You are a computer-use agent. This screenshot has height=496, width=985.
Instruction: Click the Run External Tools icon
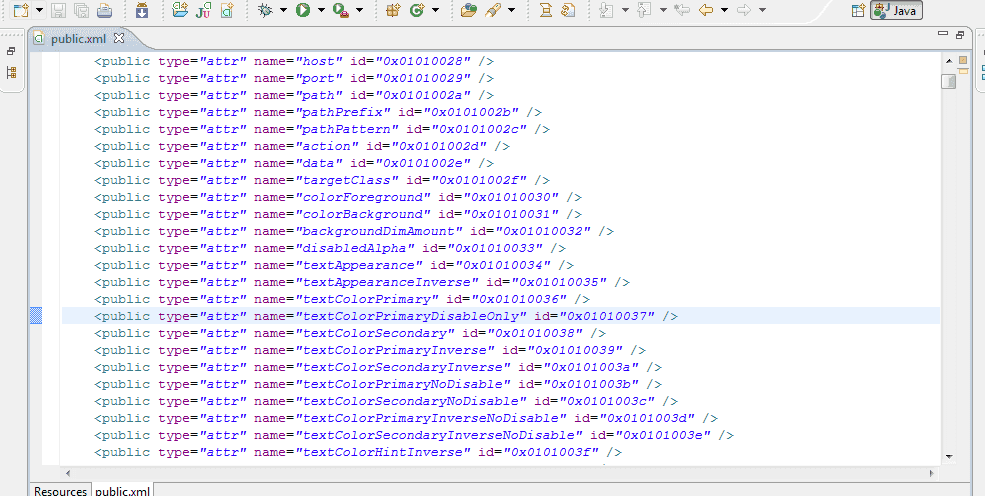341,10
